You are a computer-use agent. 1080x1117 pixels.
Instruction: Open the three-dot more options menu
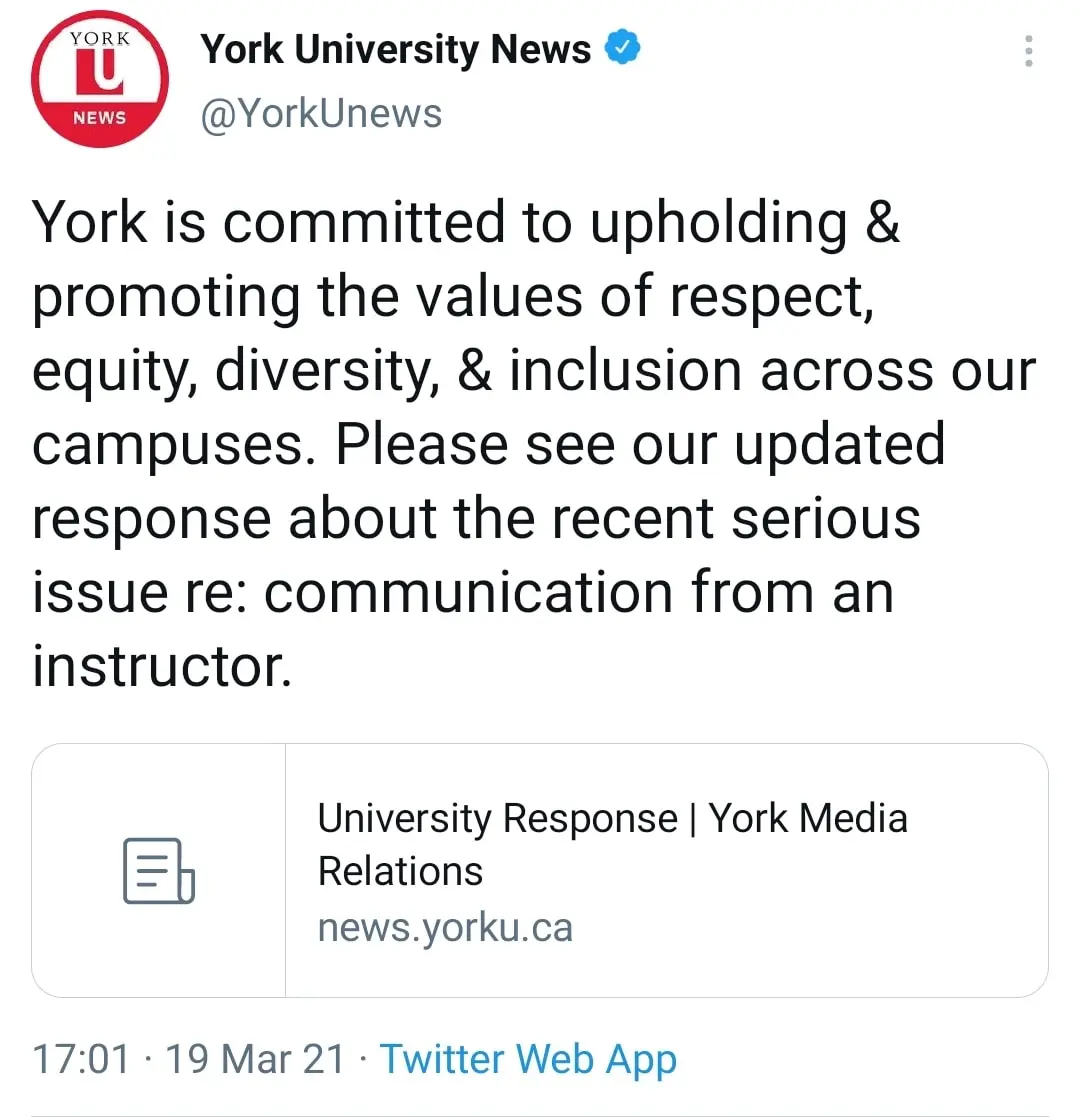point(1029,51)
